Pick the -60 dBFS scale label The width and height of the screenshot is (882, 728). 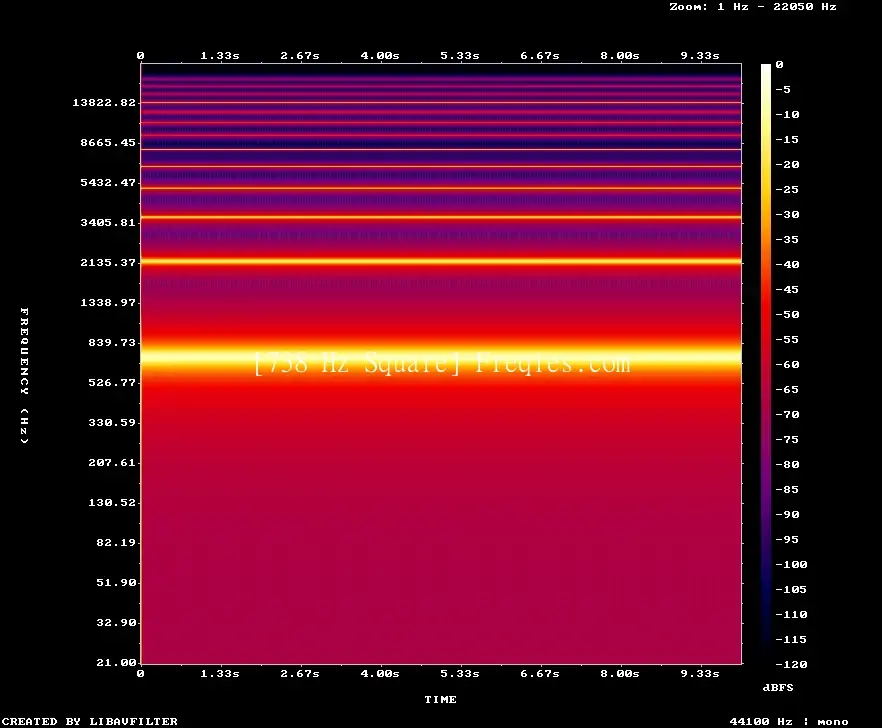tap(787, 365)
